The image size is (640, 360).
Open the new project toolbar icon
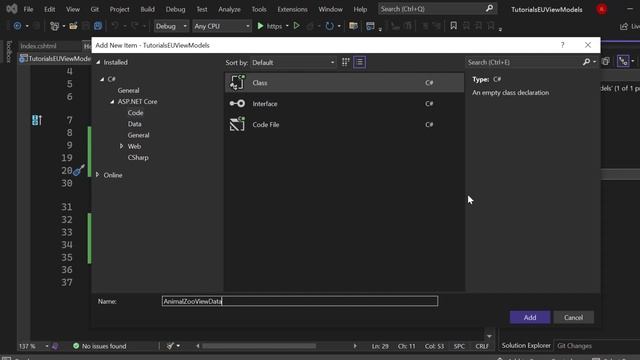coord(54,26)
